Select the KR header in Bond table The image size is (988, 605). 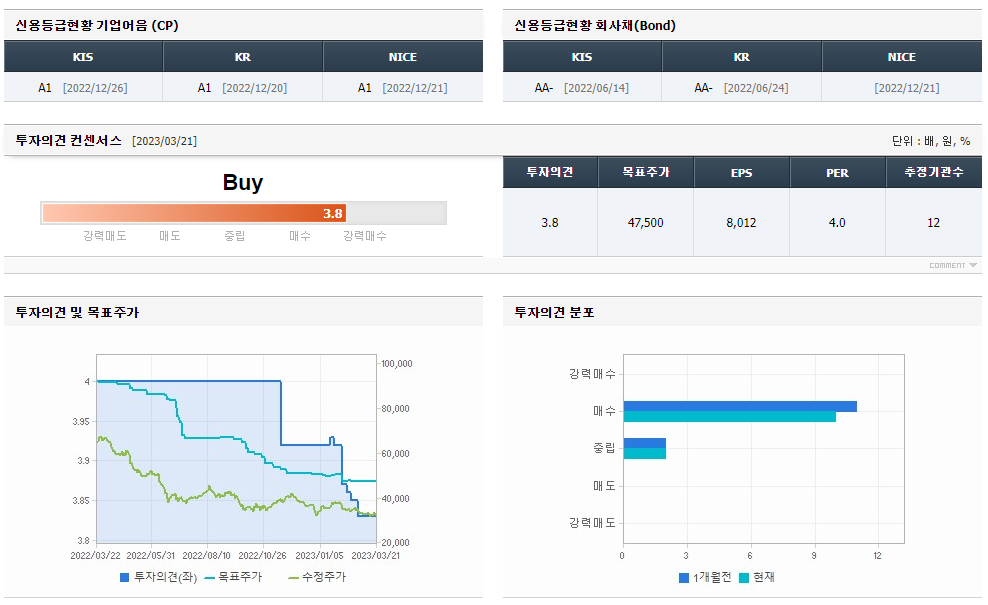pos(742,57)
